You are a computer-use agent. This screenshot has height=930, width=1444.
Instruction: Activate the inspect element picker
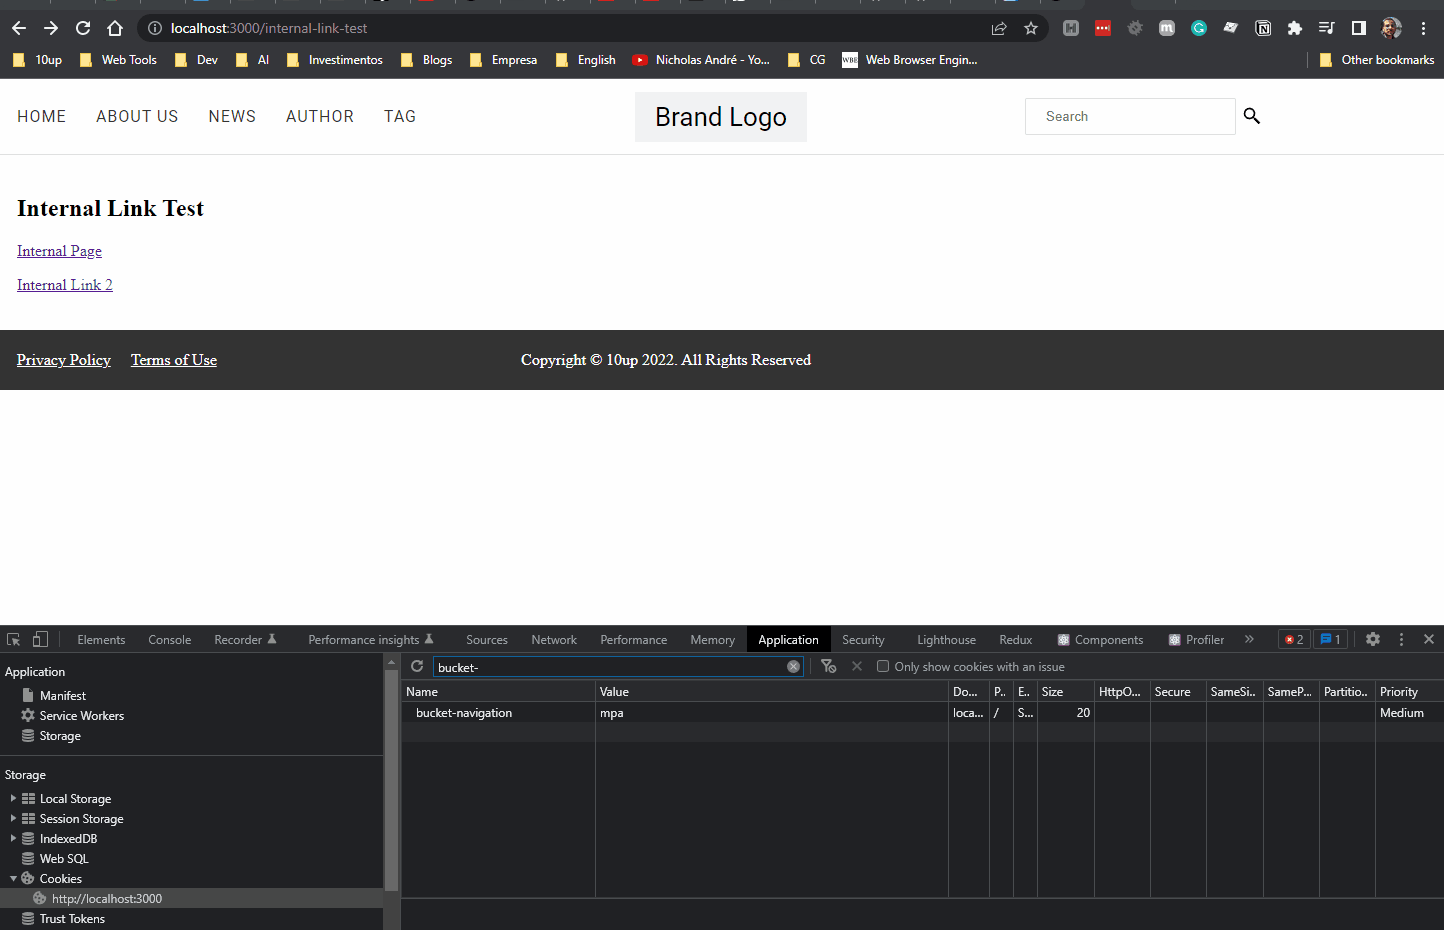(14, 639)
